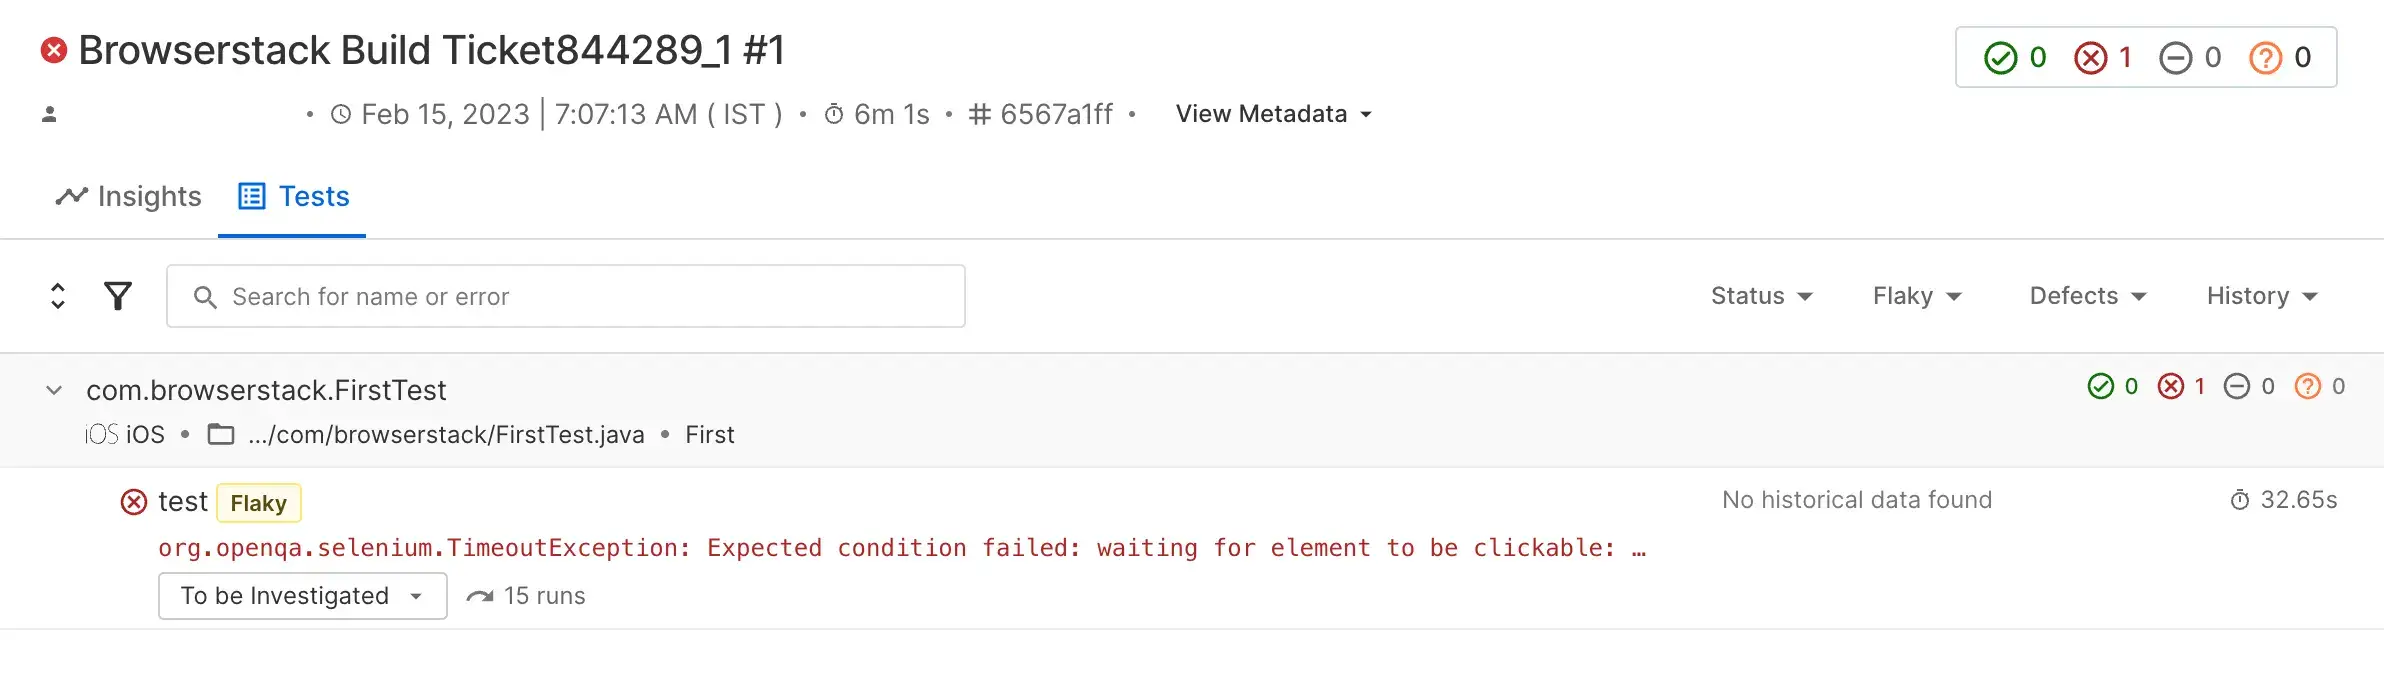Click the failed count icon in build summary
This screenshot has height=700, width=2384.
pos(2090,58)
